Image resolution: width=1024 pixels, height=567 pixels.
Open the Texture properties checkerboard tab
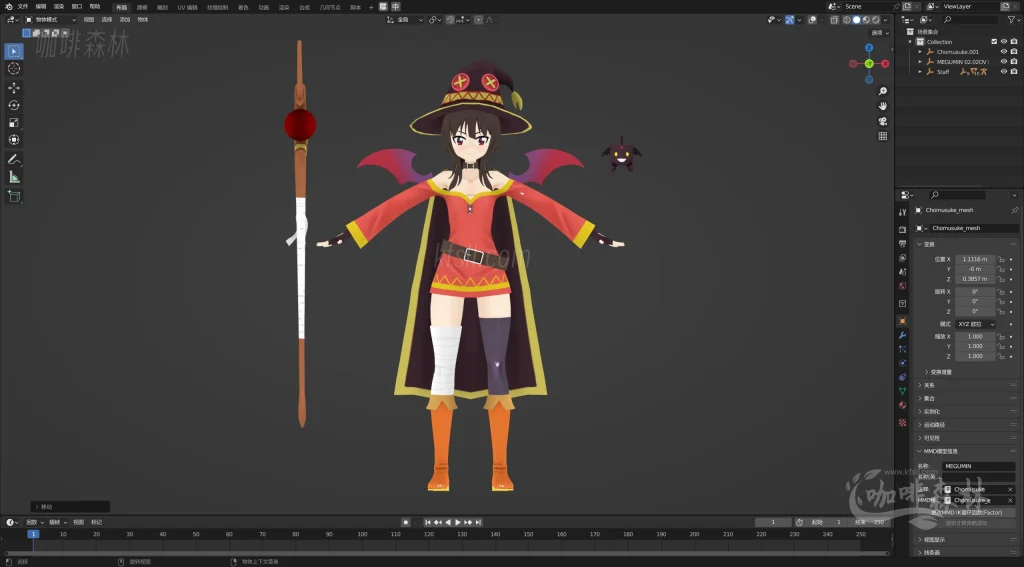[903, 423]
